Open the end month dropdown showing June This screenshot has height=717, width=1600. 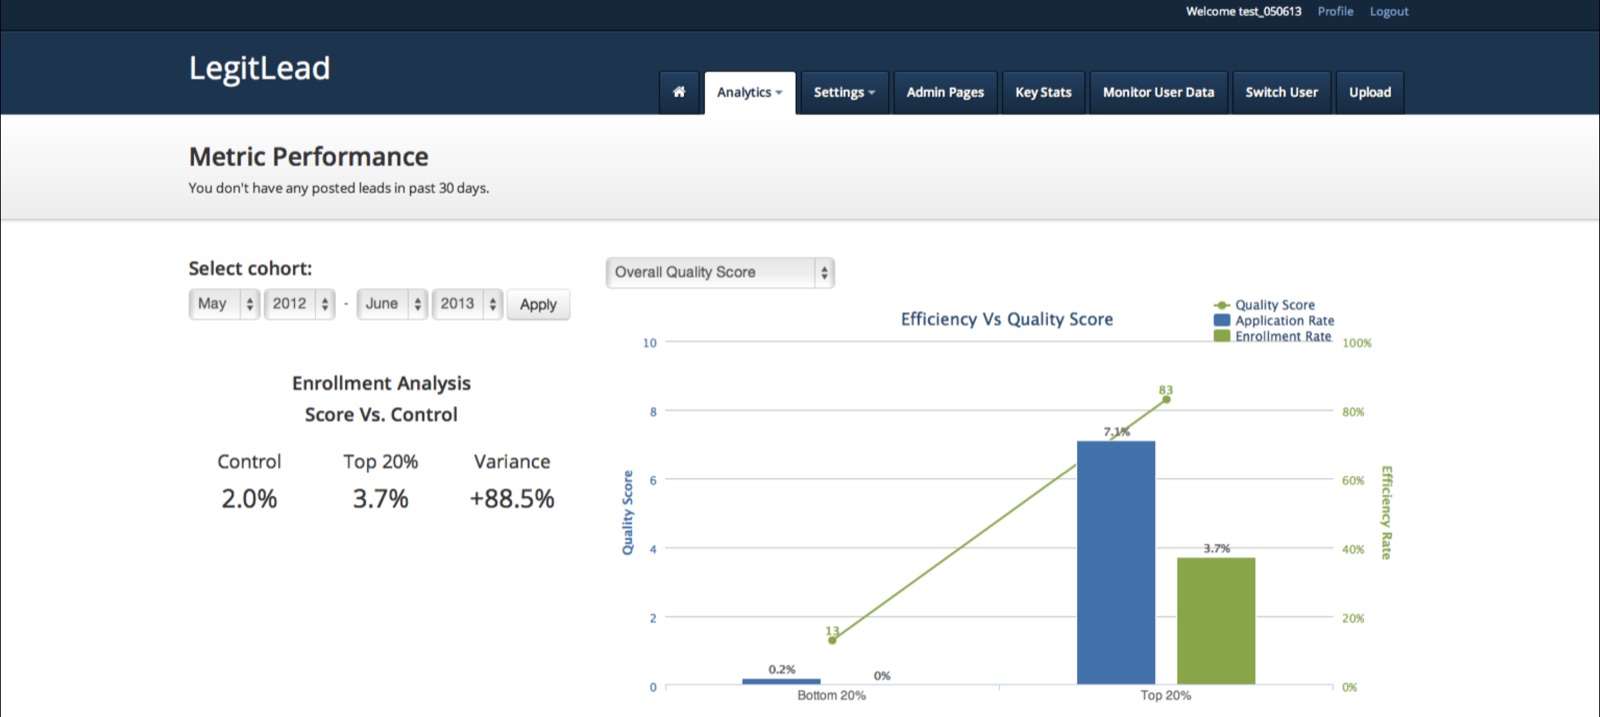click(392, 304)
